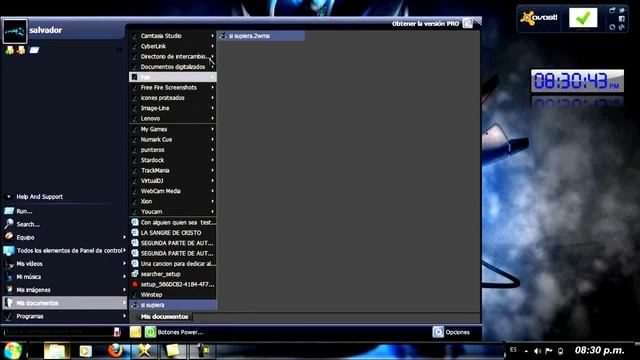Image resolution: width=640 pixels, height=360 pixels.
Task: Click Obtener la versión PRO link
Action: (x=425, y=24)
